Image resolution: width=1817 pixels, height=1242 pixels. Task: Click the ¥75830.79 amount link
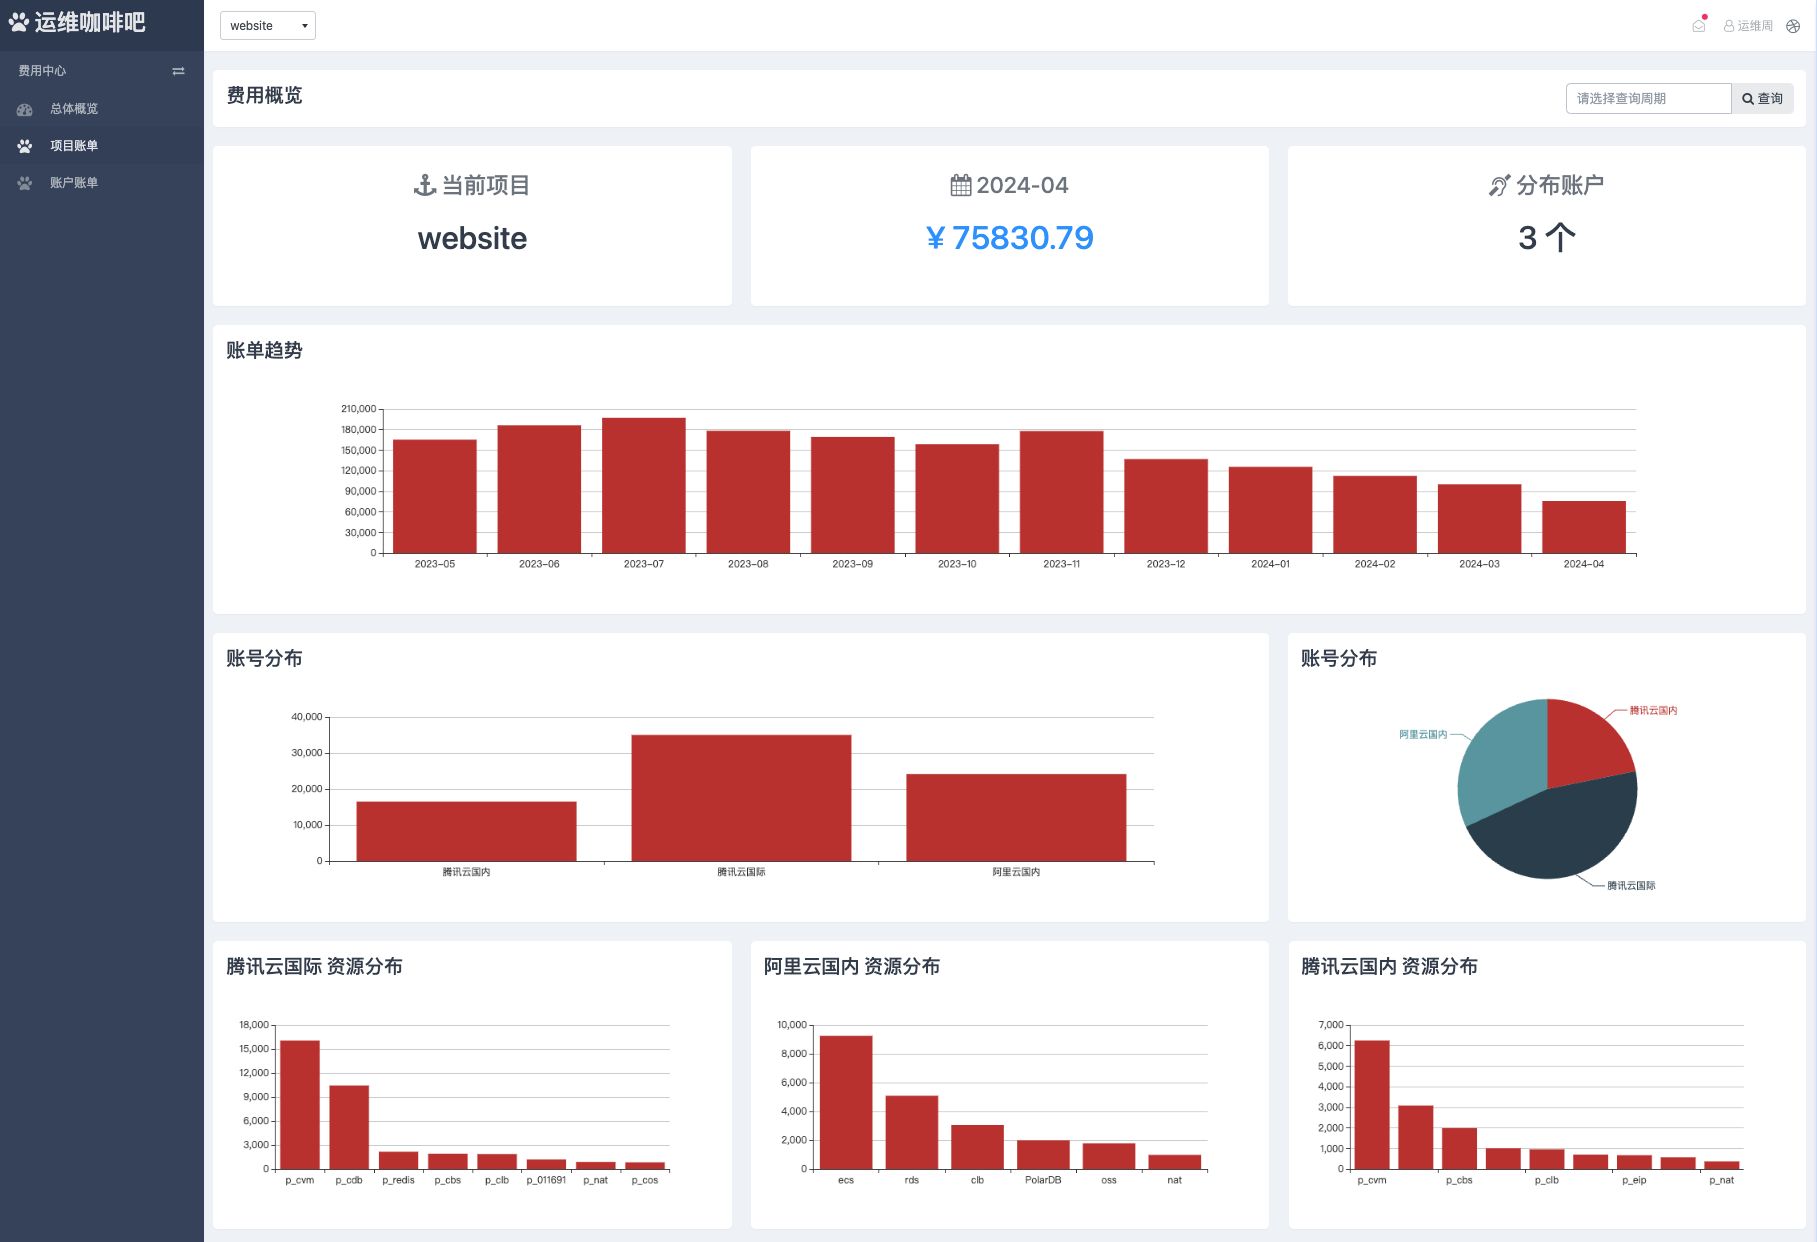coord(1009,238)
